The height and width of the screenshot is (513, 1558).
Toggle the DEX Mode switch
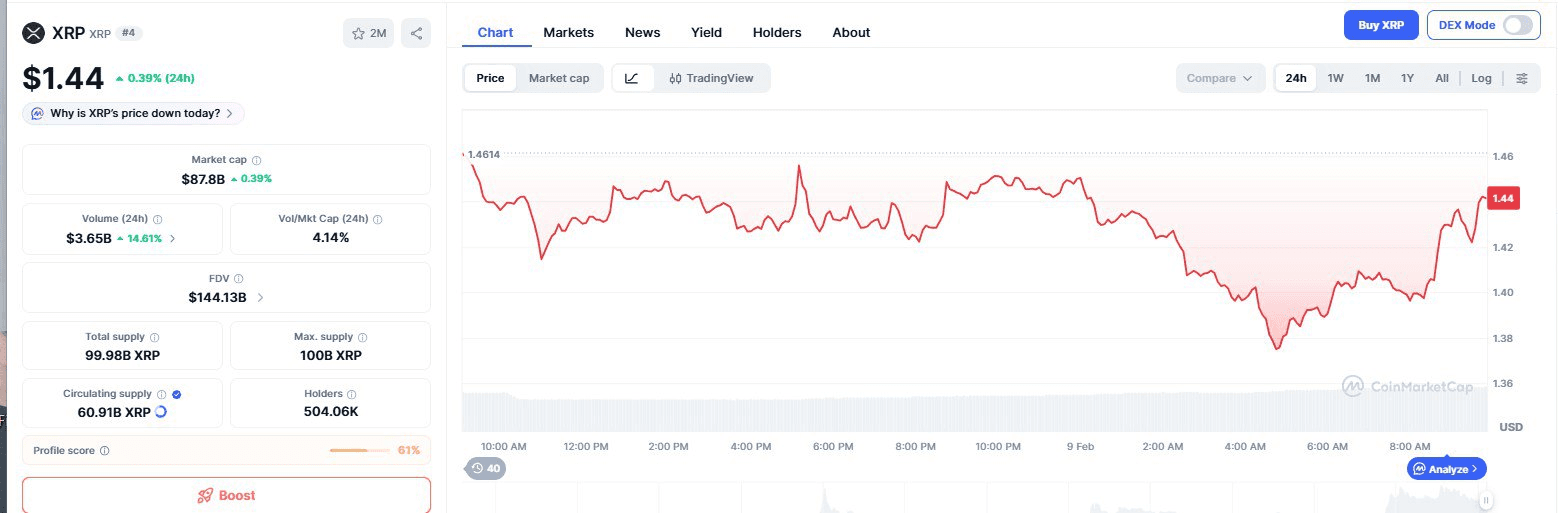(1516, 25)
